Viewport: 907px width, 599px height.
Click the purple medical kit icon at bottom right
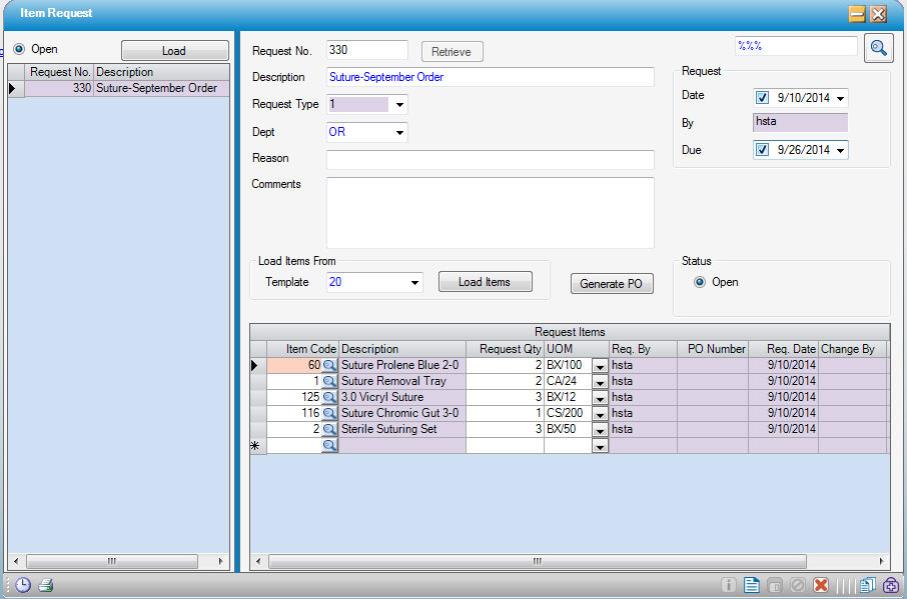889,587
